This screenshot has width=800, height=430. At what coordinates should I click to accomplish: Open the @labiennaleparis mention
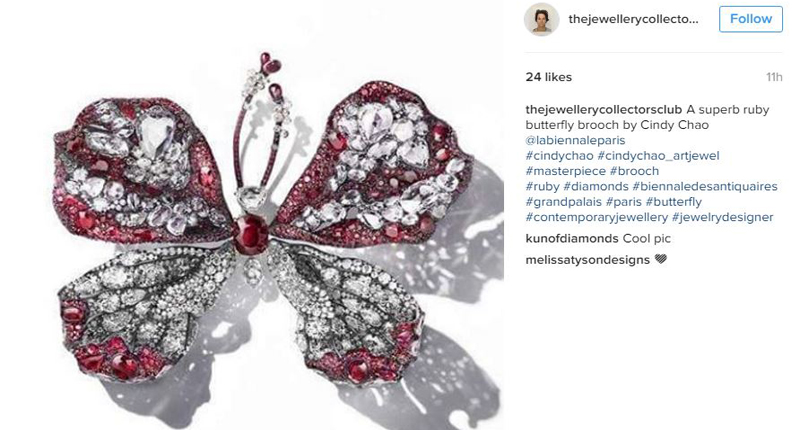tap(575, 140)
